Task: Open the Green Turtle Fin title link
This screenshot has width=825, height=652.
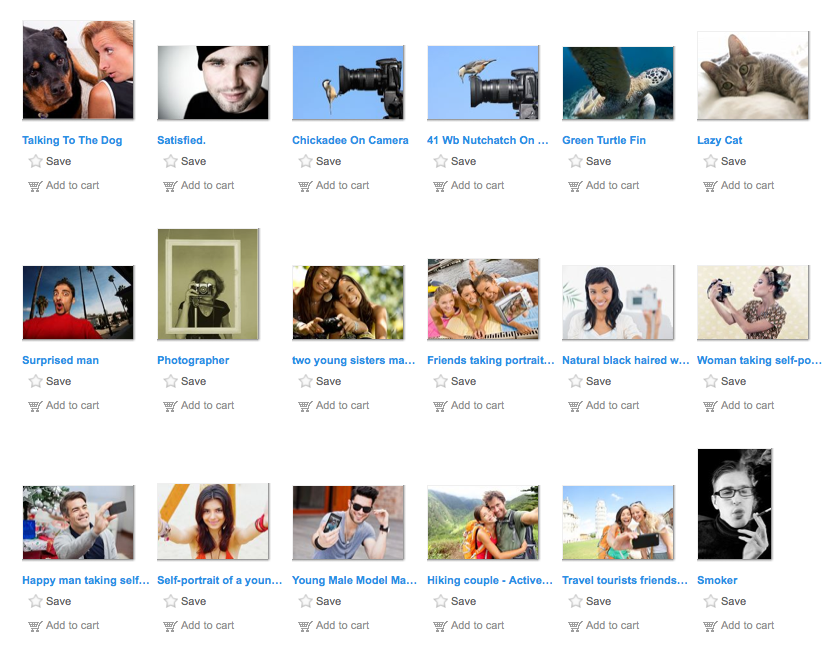Action: (604, 141)
